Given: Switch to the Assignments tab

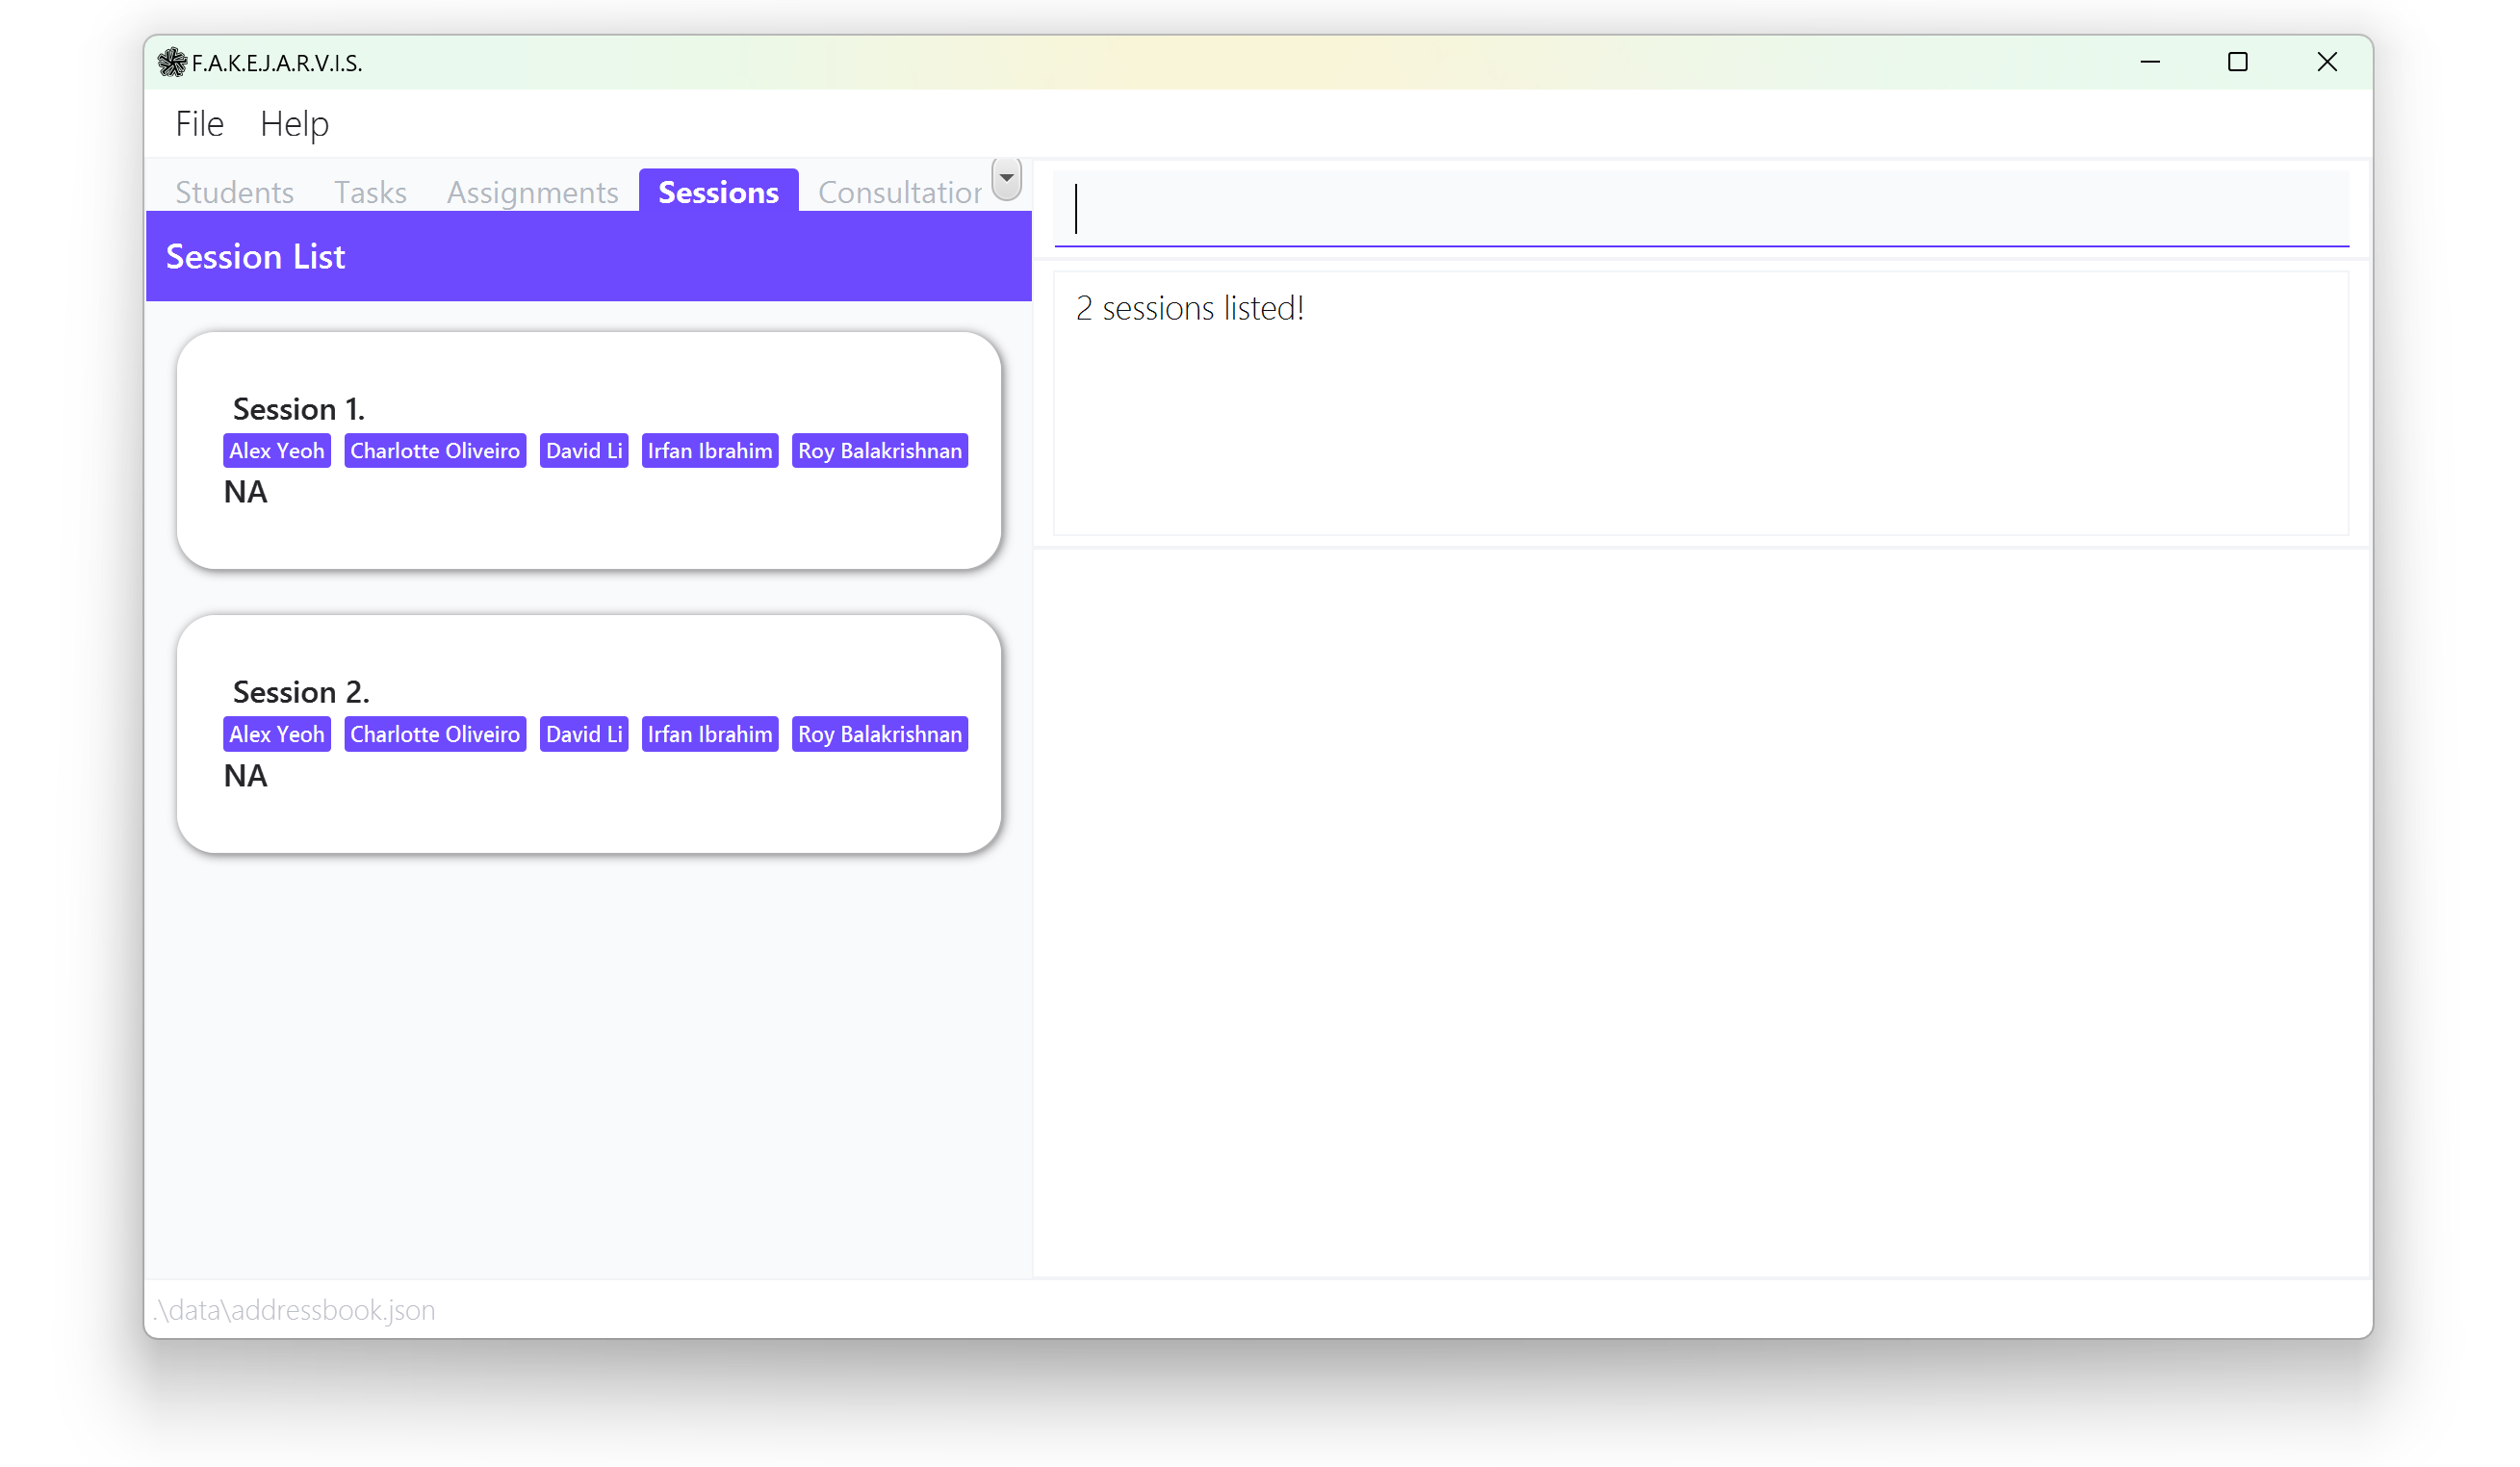Looking at the screenshot, I should click(x=532, y=192).
